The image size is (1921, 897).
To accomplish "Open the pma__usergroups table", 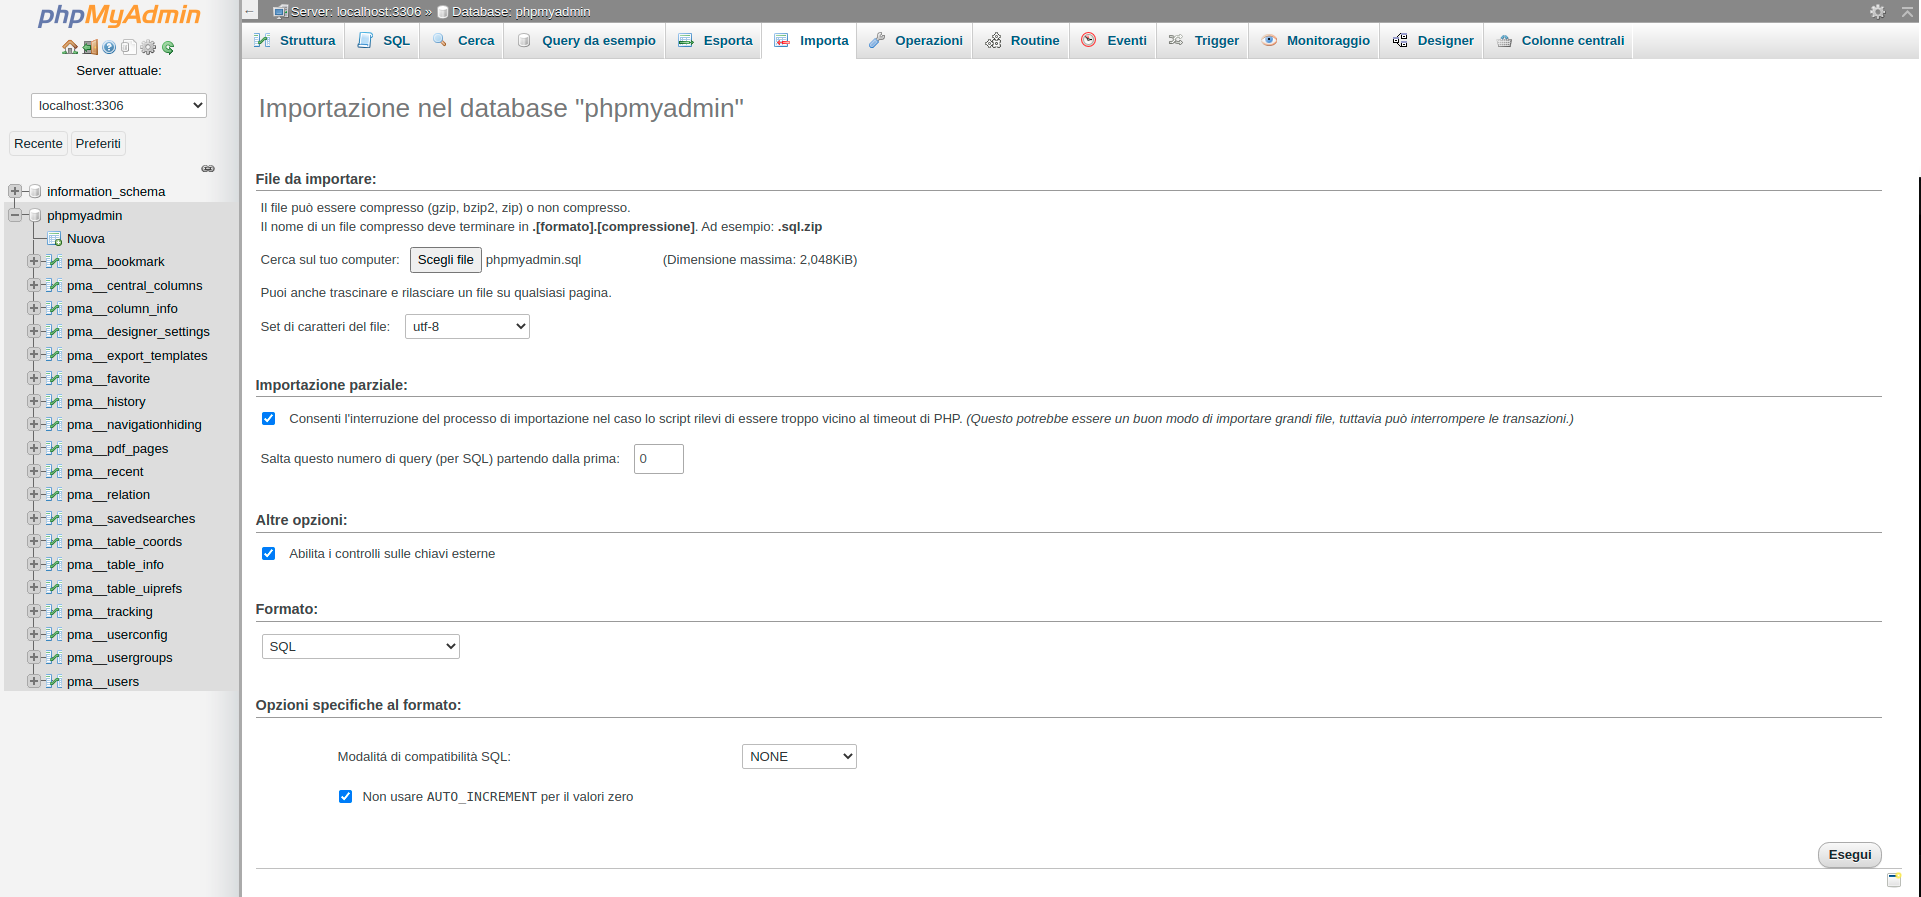I will pos(120,657).
